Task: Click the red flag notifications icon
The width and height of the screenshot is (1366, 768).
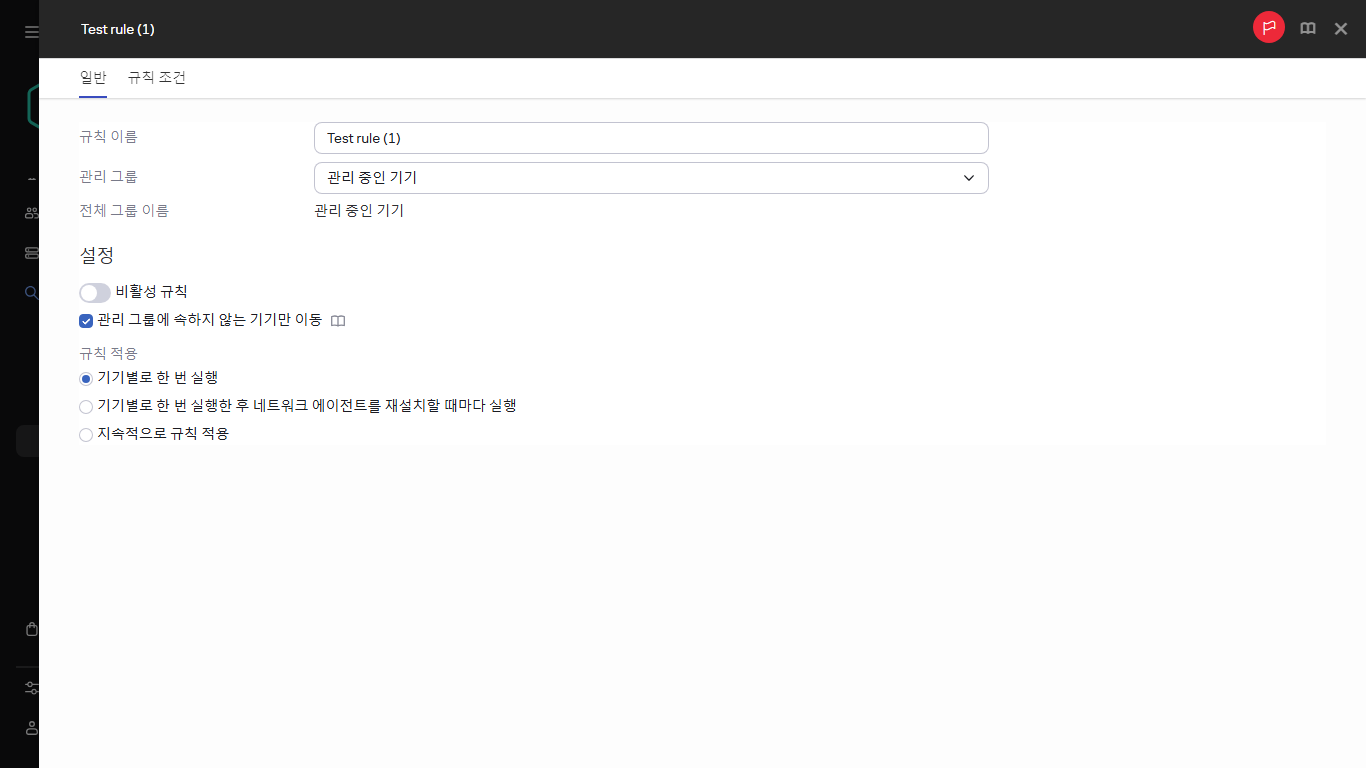Action: 1268,27
